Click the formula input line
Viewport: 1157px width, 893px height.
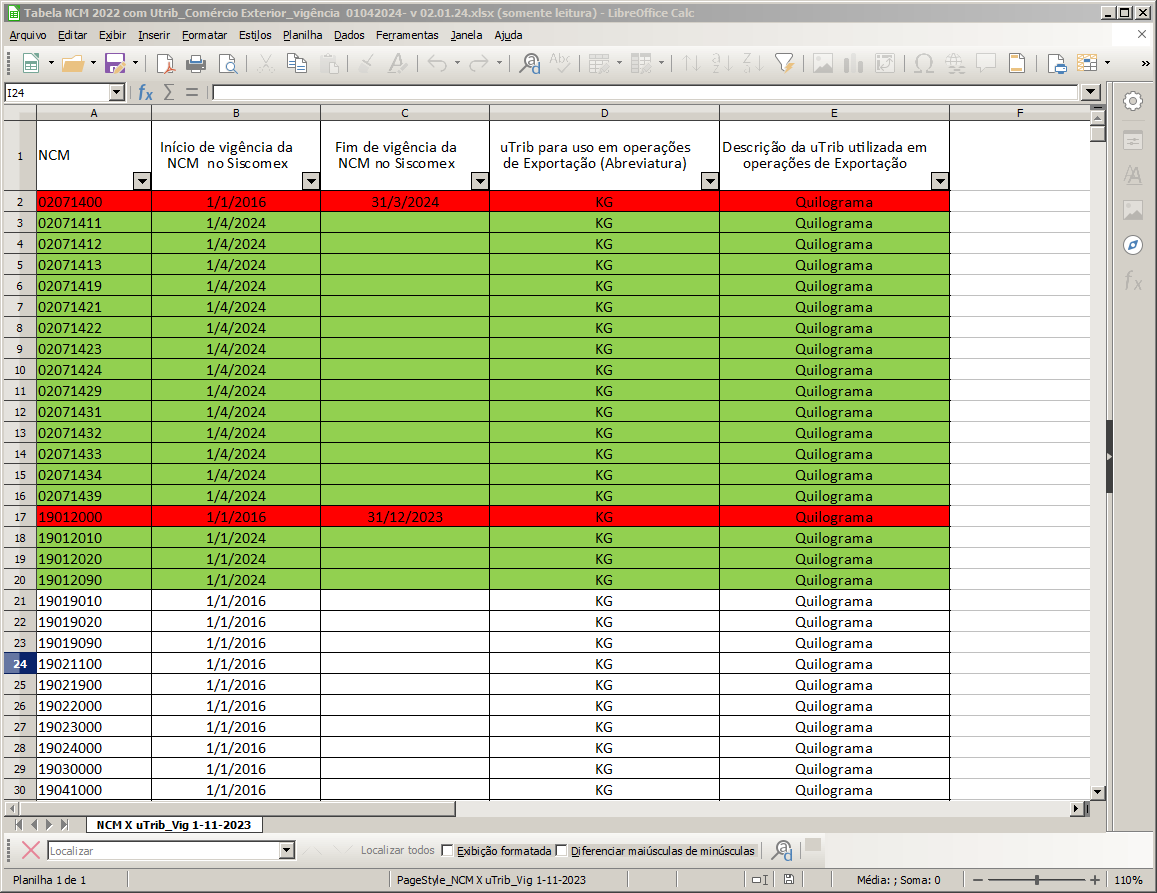point(646,92)
